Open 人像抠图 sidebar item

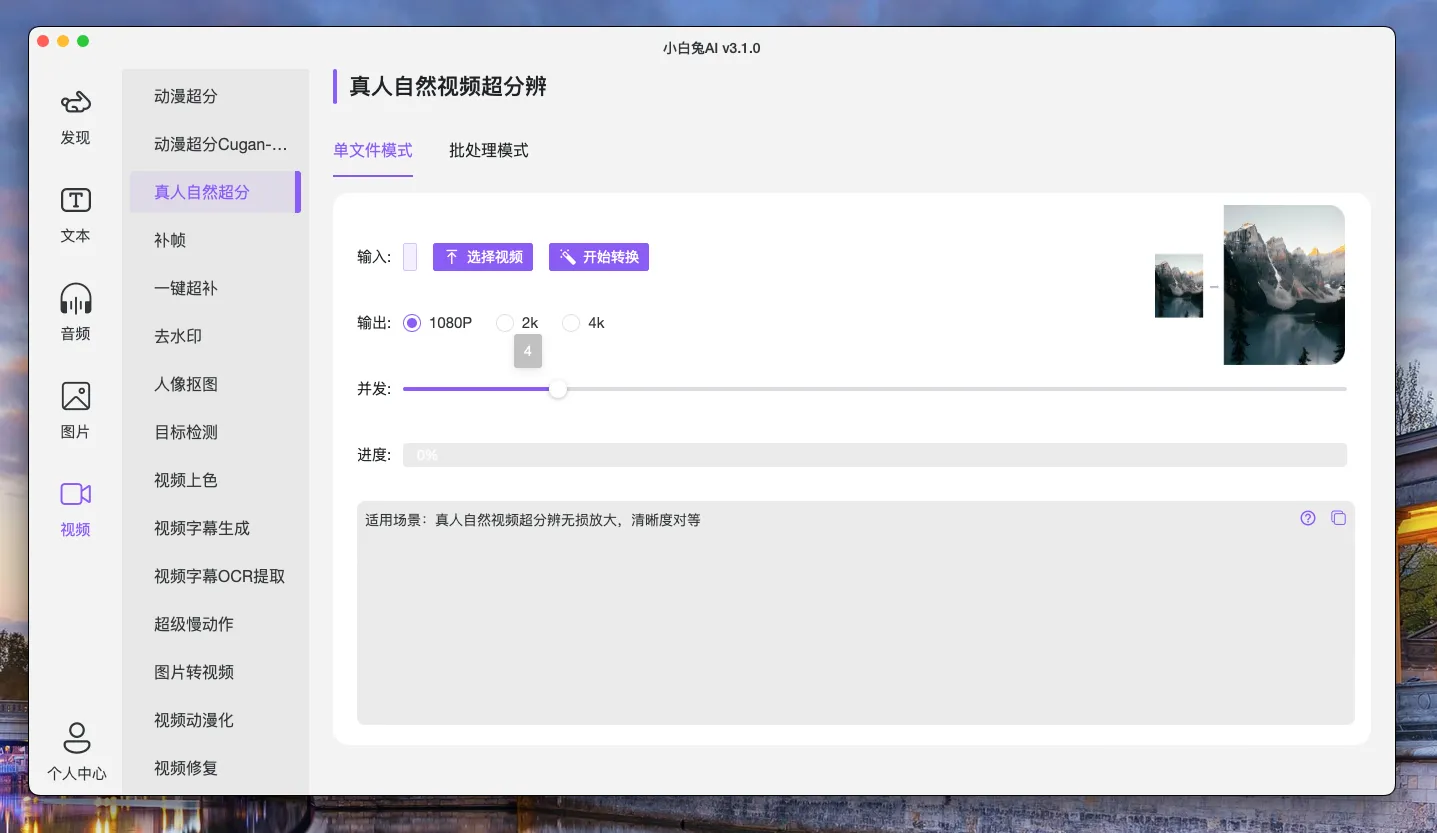coord(215,384)
